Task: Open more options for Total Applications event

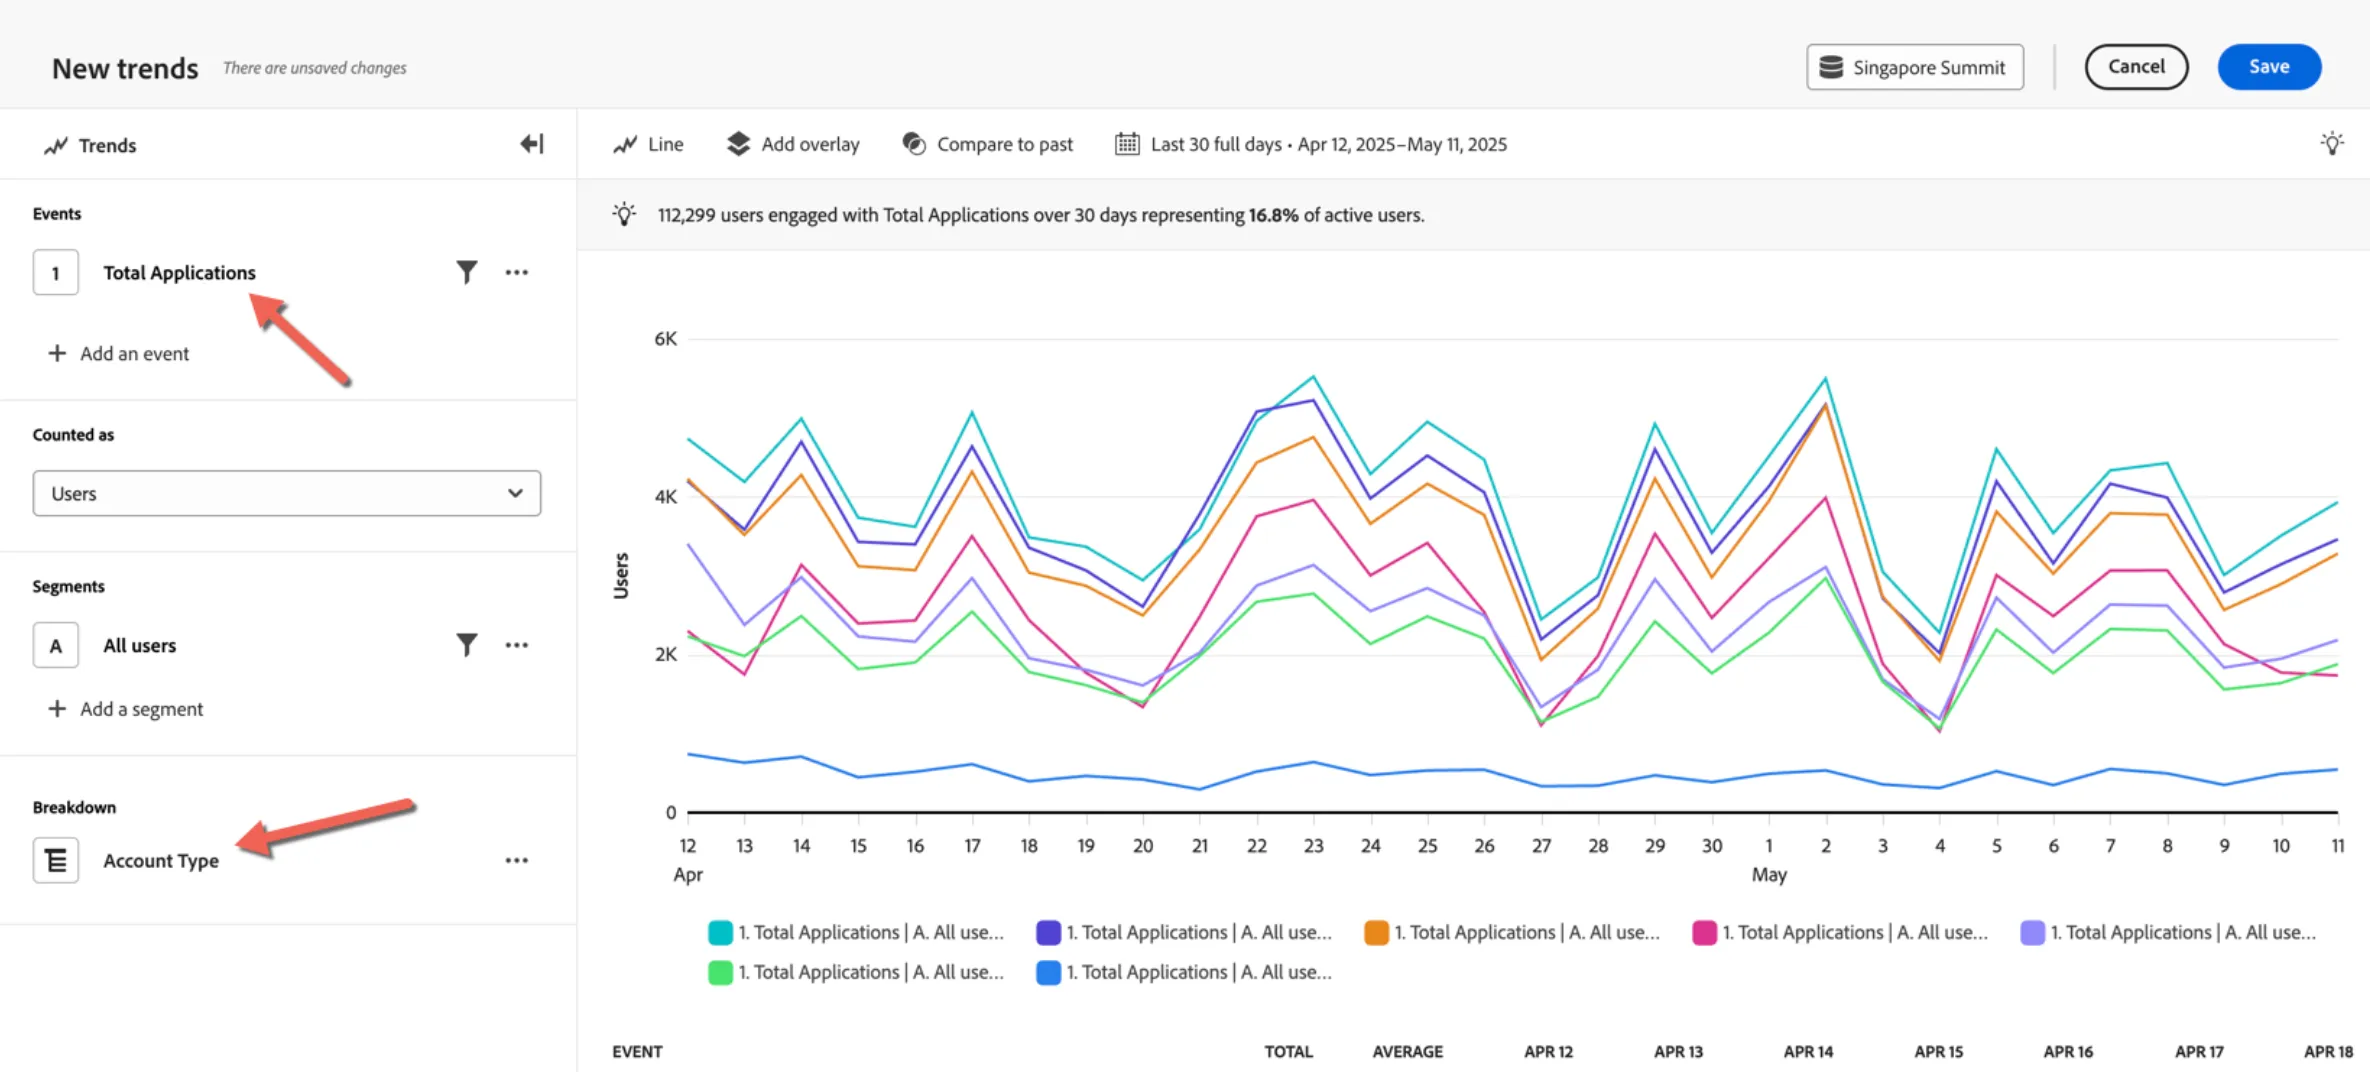Action: tap(516, 272)
